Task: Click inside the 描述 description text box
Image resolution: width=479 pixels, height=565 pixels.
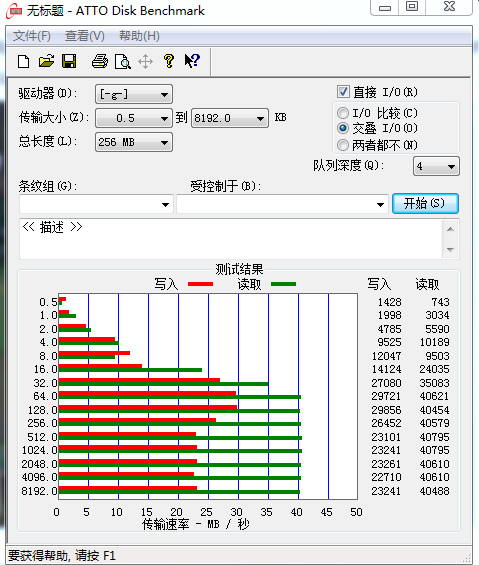Action: 231,239
